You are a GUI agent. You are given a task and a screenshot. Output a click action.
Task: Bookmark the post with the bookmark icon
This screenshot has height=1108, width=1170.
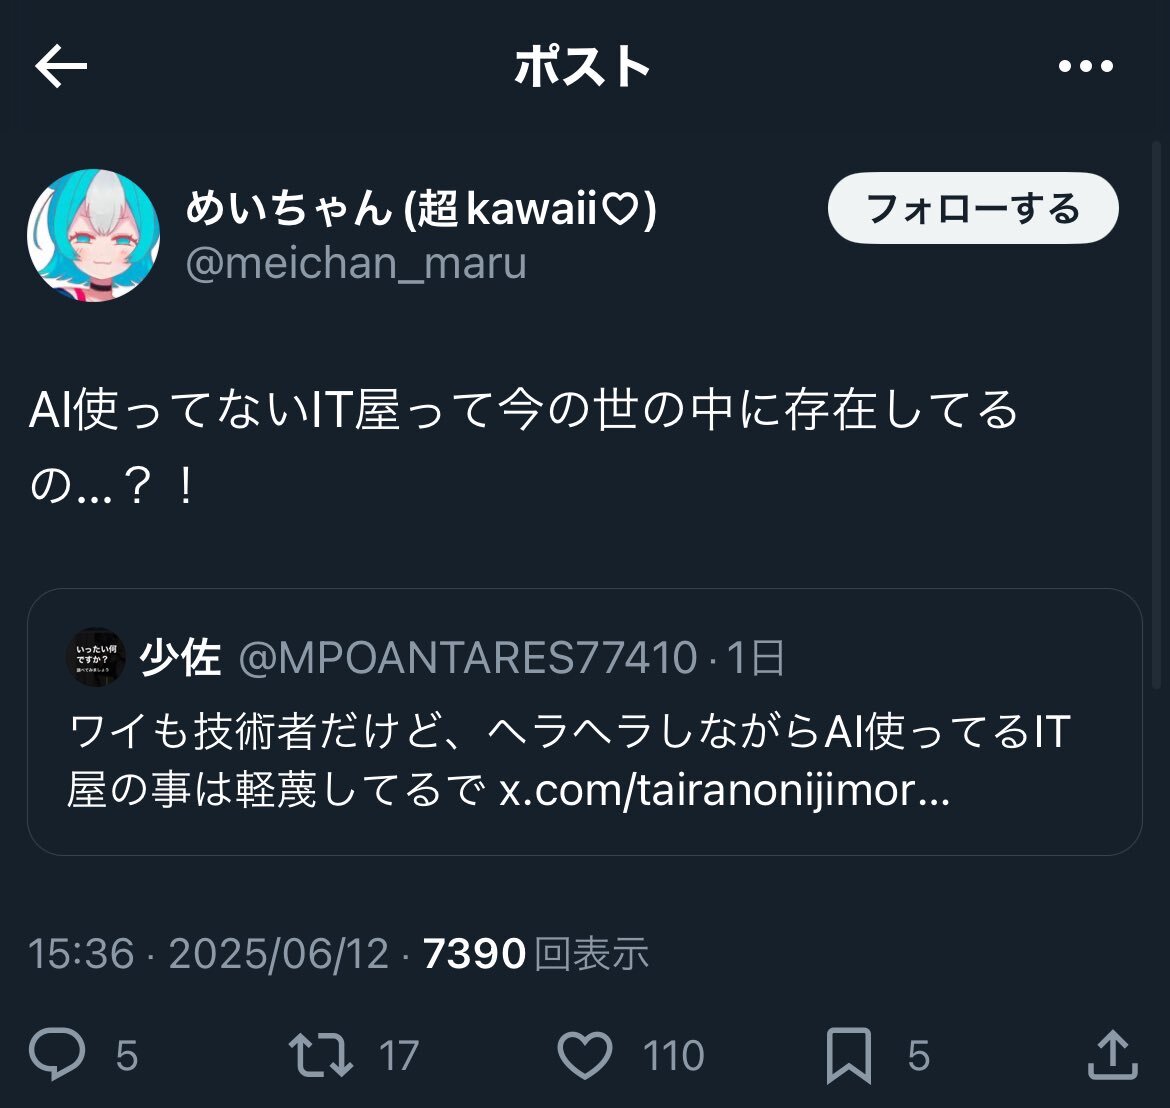(x=848, y=1055)
